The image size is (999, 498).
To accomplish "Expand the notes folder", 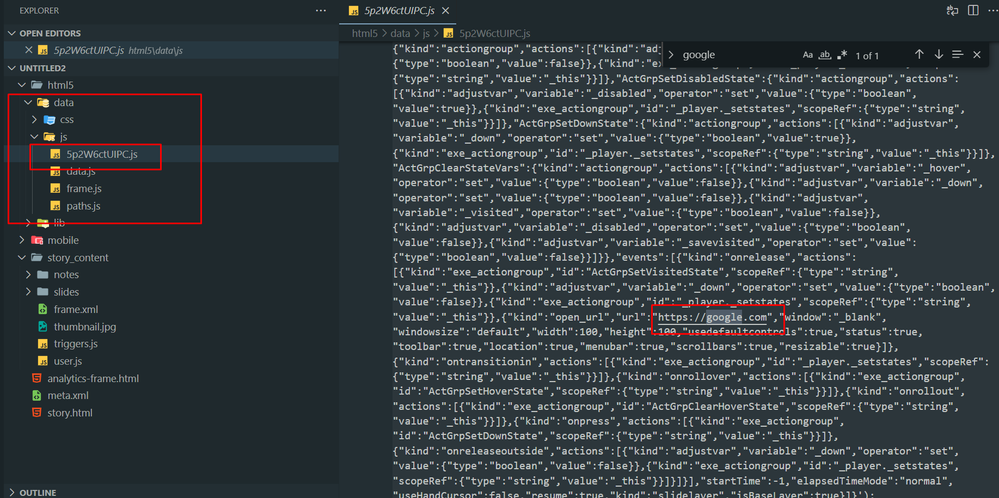I will (27, 274).
